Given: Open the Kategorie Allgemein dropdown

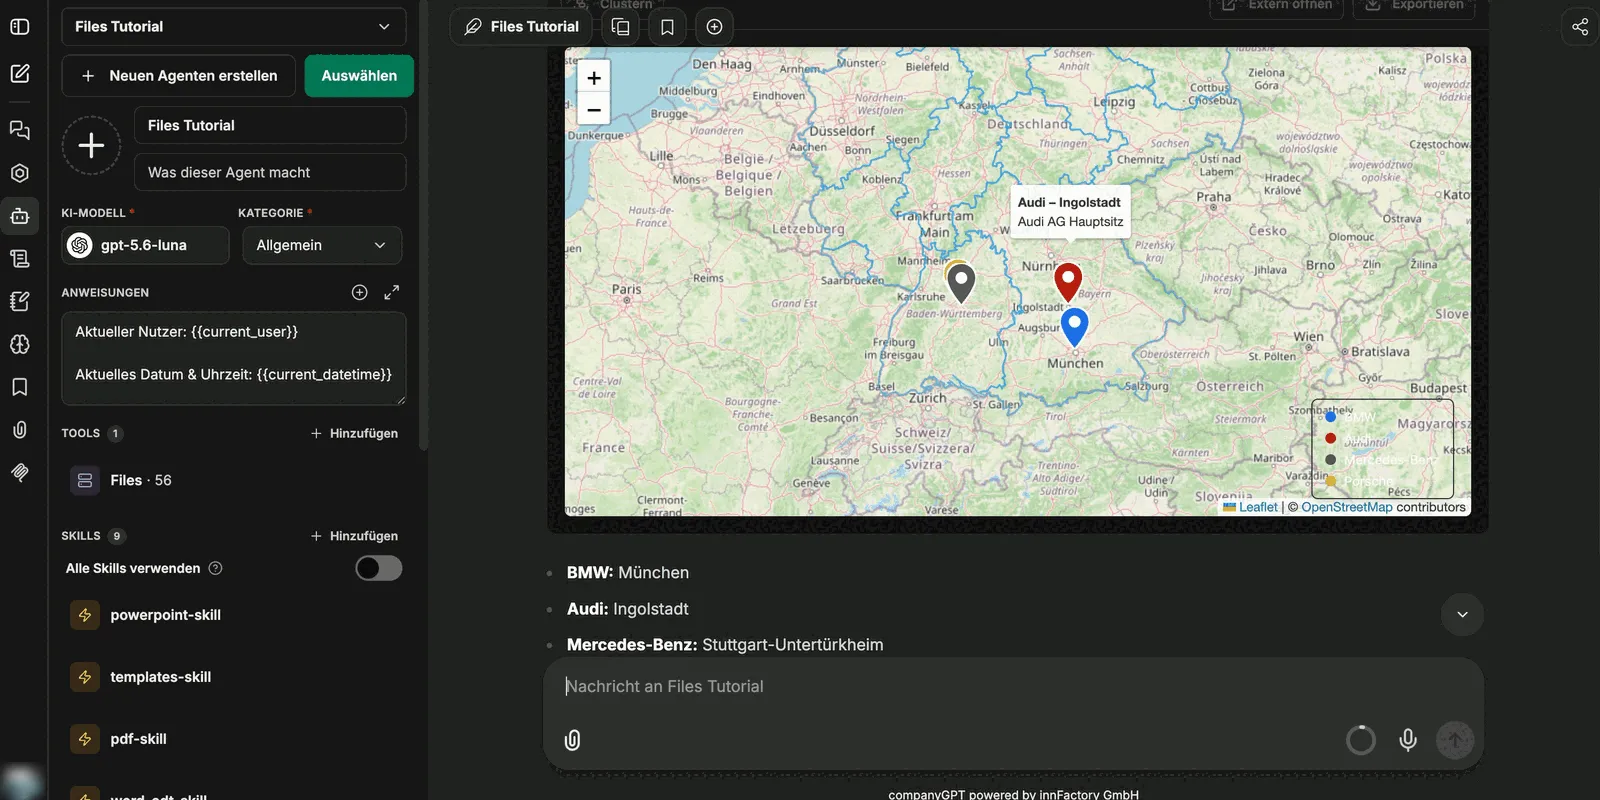Looking at the screenshot, I should click(322, 245).
